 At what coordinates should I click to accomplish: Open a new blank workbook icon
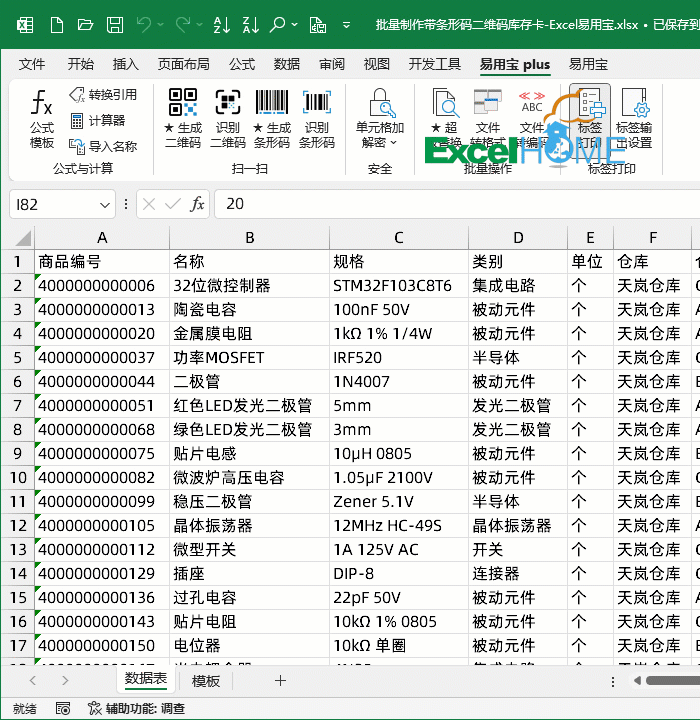[56, 24]
